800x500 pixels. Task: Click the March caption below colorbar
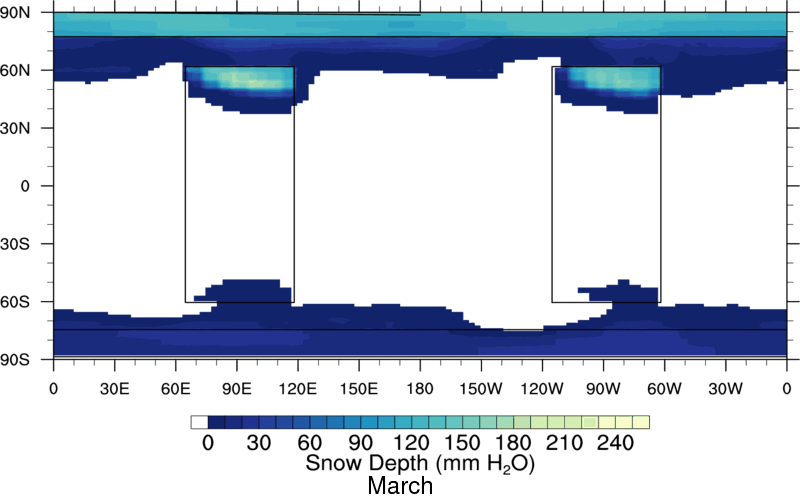(400, 486)
